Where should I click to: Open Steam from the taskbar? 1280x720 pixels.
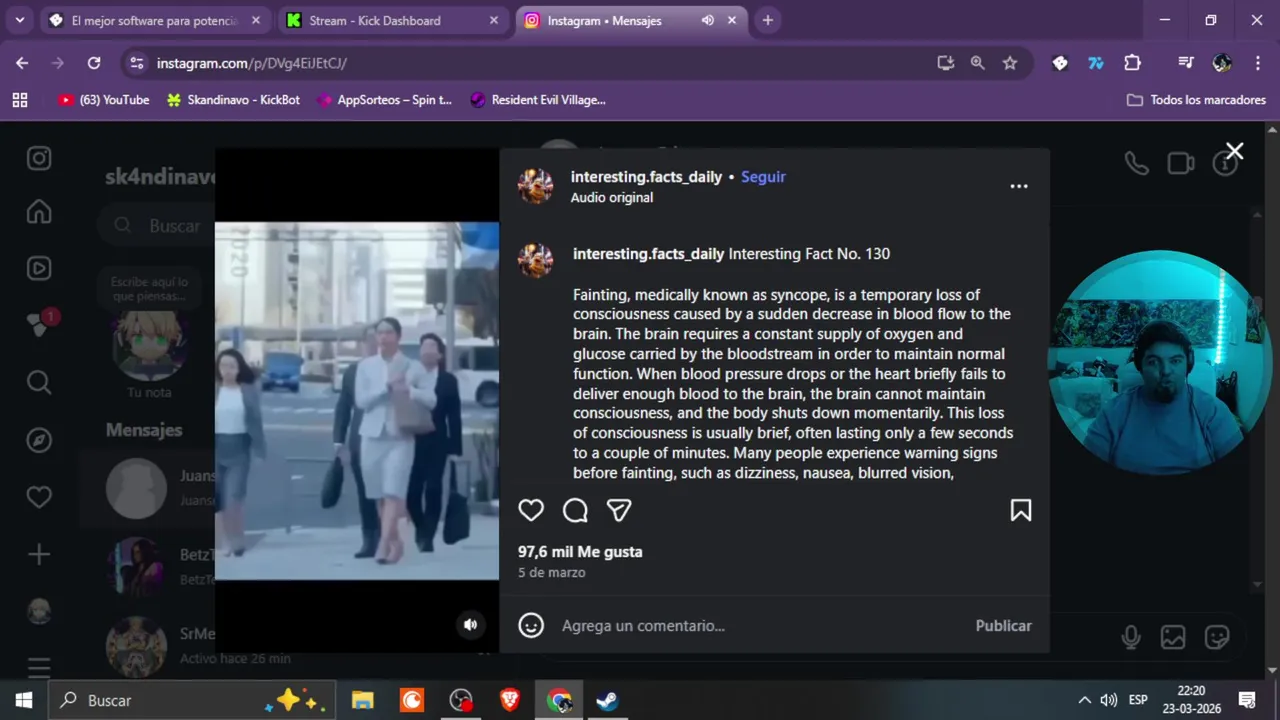(x=607, y=700)
